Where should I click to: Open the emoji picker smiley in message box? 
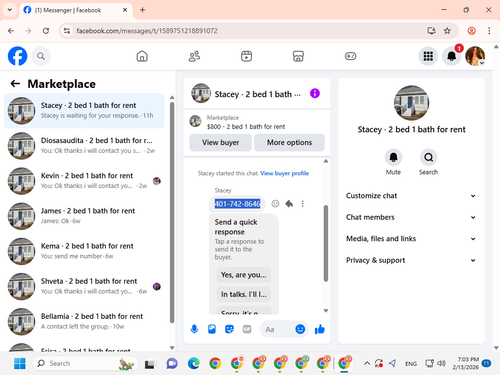point(300,329)
